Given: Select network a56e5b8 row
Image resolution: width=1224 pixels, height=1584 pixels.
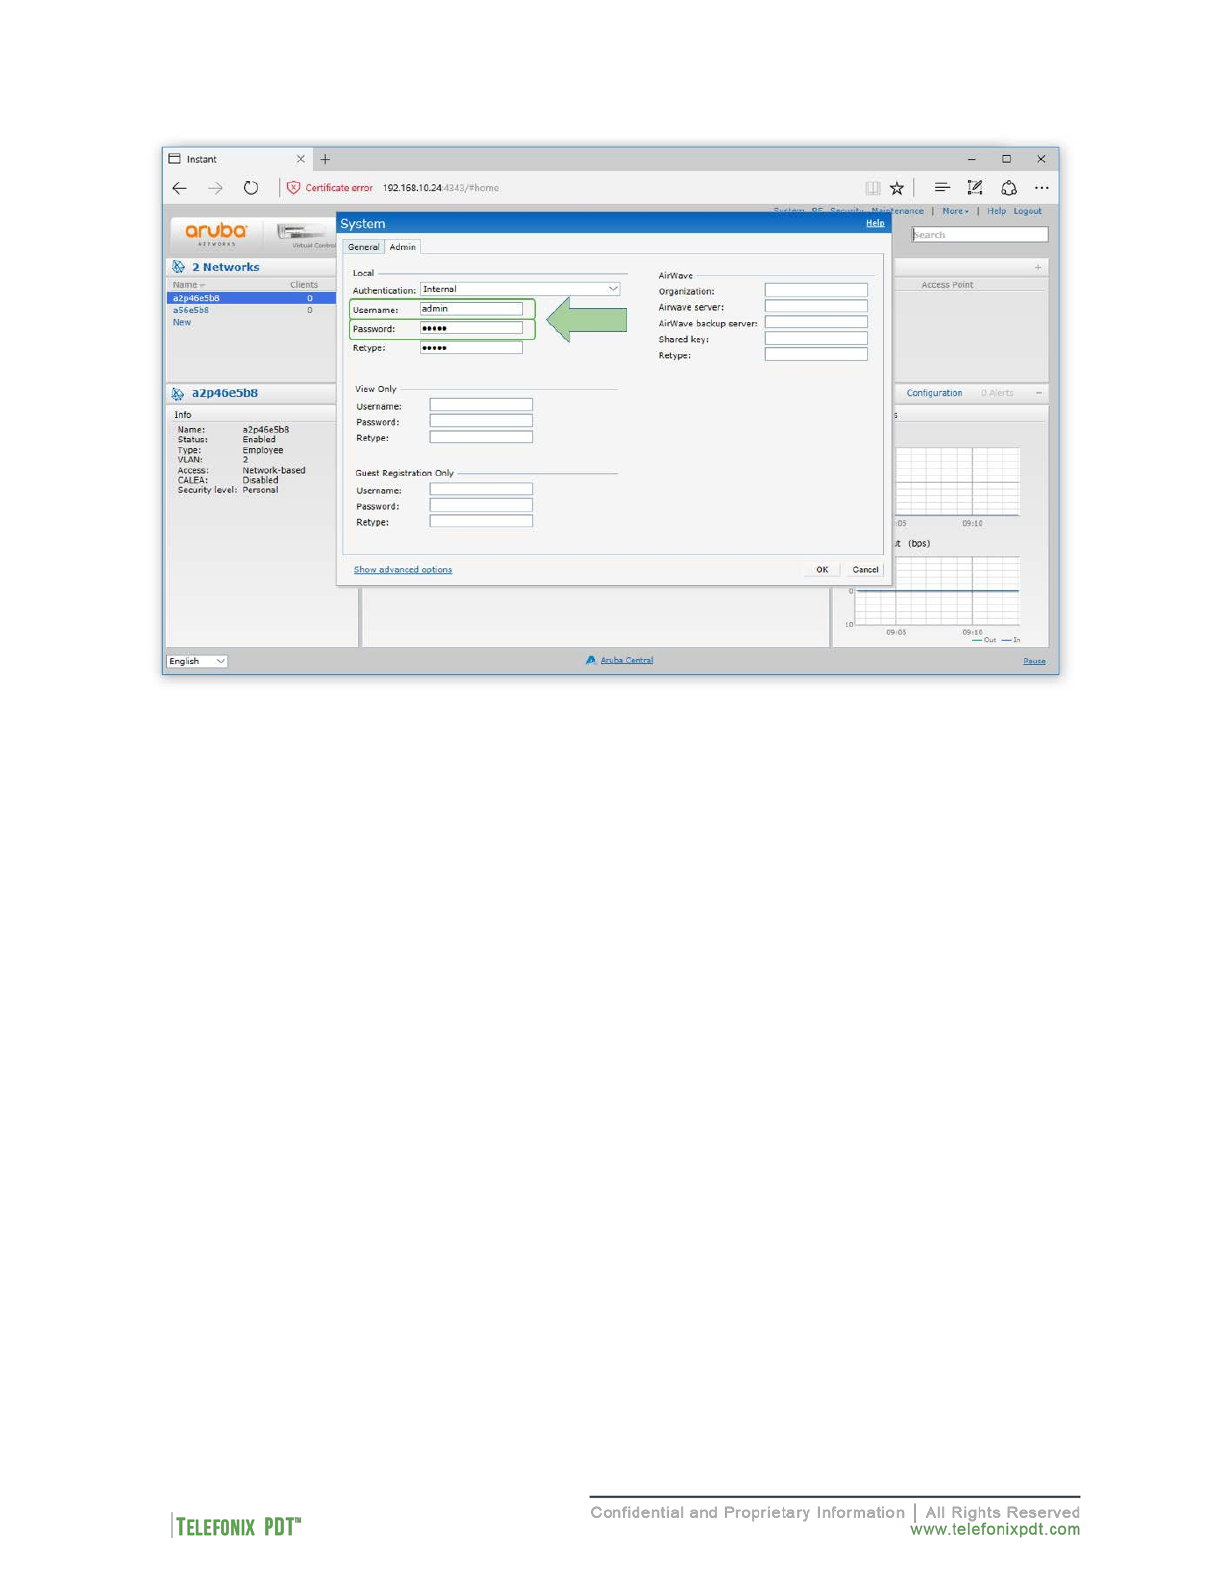Looking at the screenshot, I should pos(251,310).
